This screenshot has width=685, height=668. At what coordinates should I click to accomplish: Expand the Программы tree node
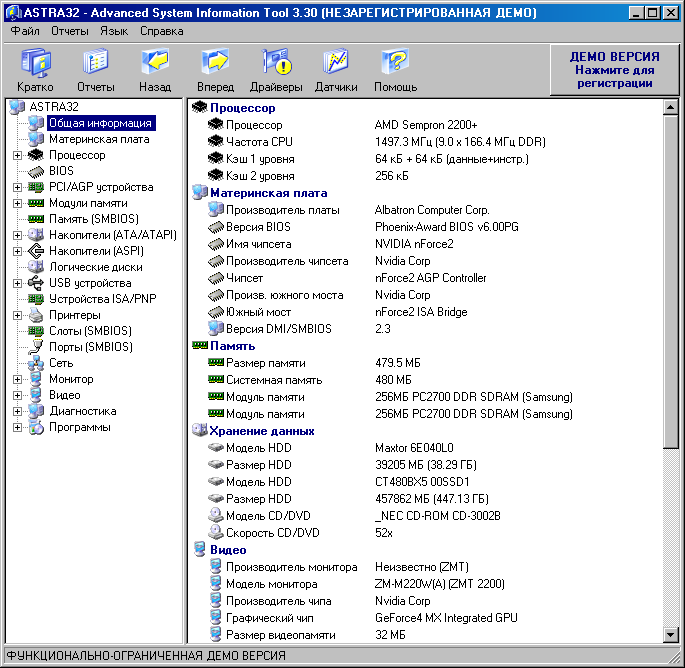(x=17, y=427)
